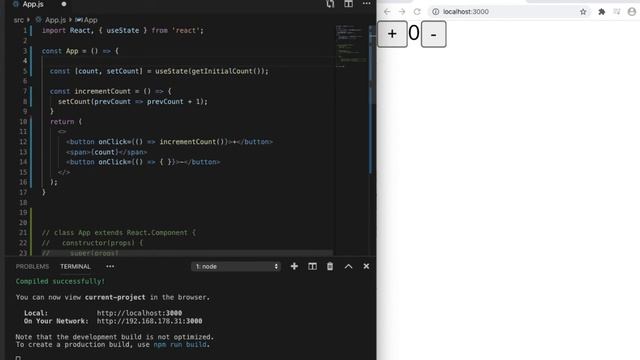Click the counter value 0 on the page

pos(414,33)
